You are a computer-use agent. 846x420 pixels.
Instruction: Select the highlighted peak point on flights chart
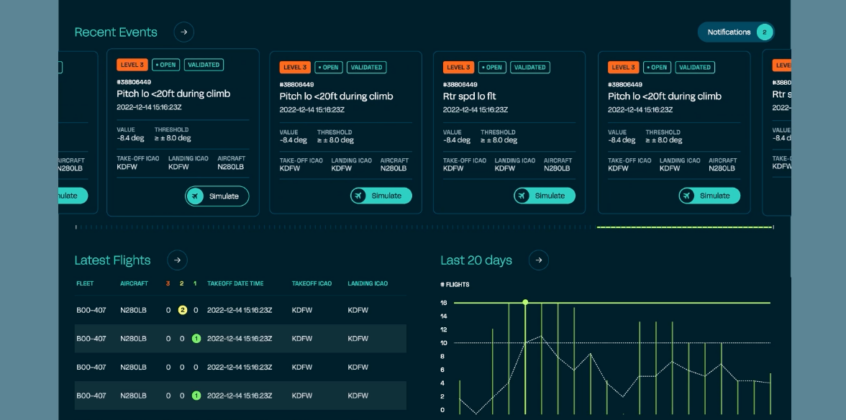click(525, 302)
